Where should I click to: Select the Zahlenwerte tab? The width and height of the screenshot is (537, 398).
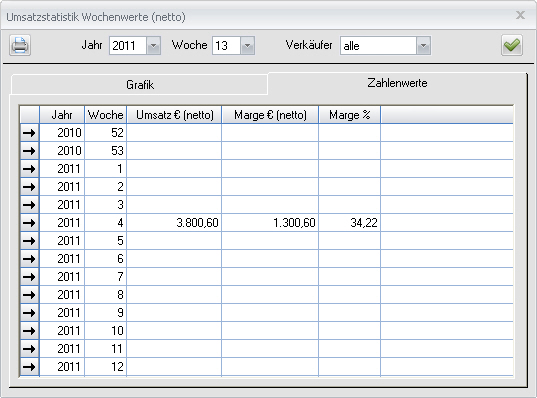[397, 83]
